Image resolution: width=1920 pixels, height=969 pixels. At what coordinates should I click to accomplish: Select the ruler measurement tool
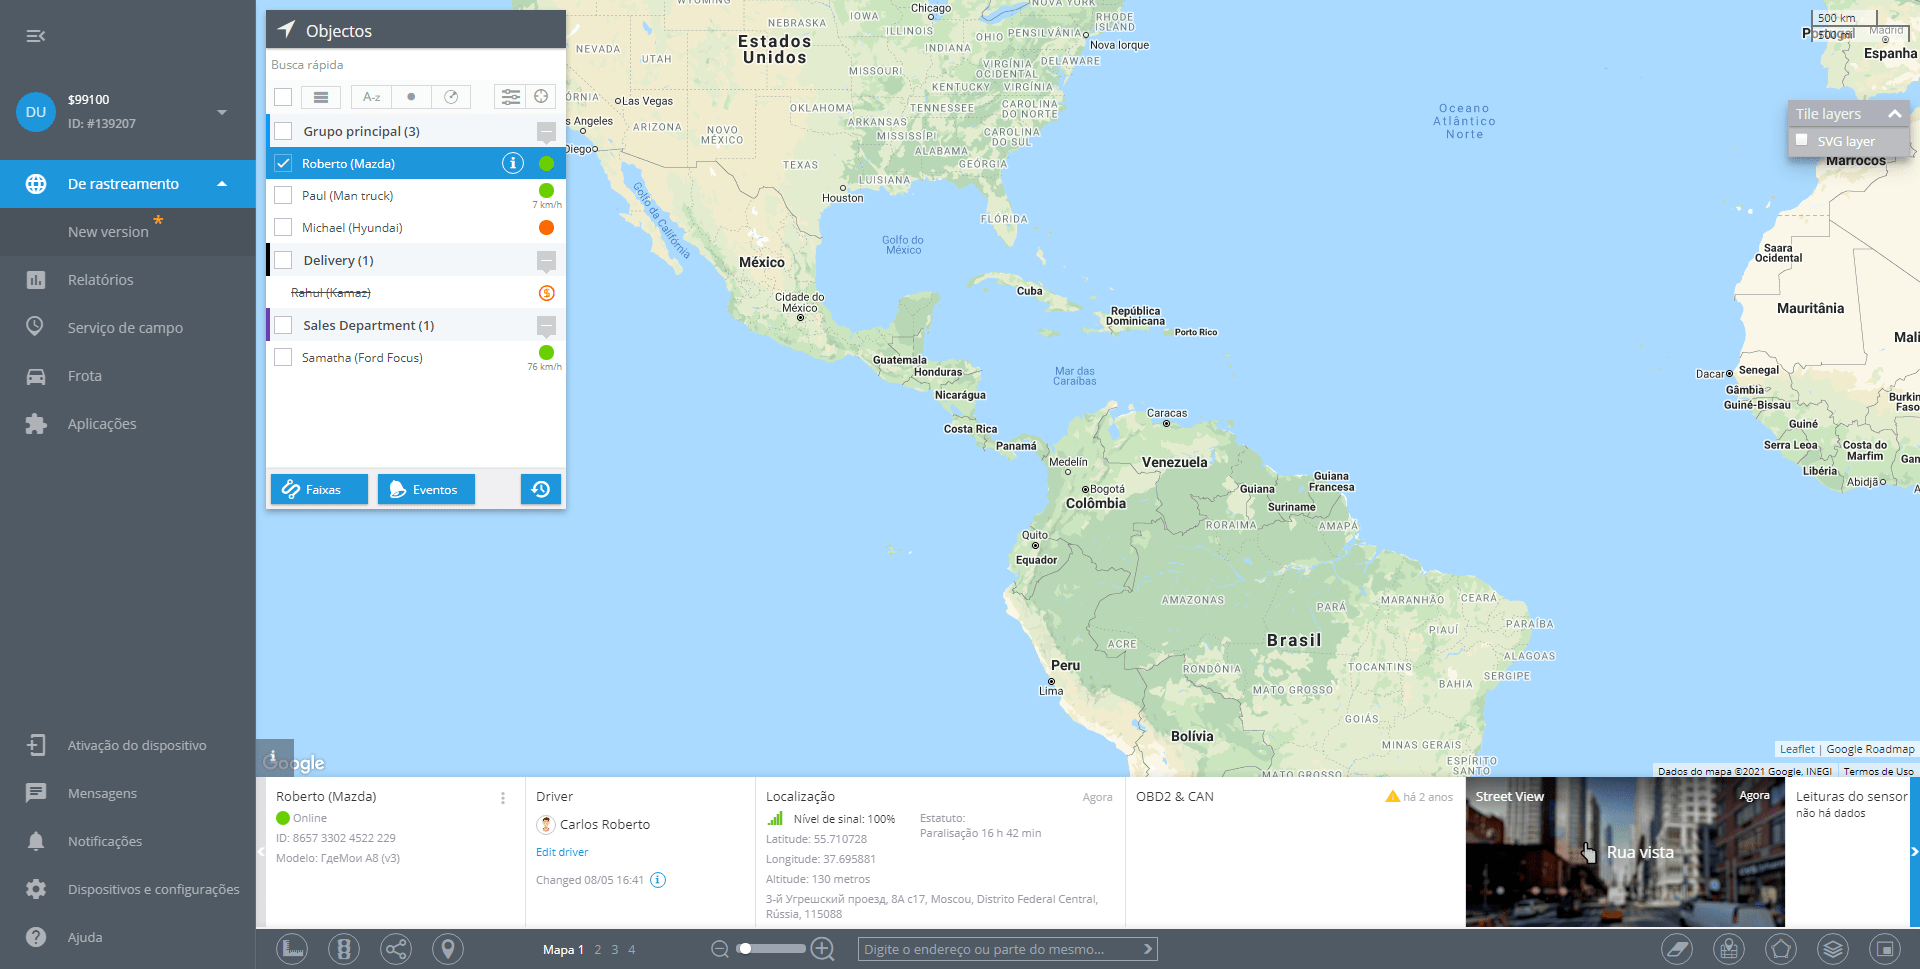coord(292,949)
